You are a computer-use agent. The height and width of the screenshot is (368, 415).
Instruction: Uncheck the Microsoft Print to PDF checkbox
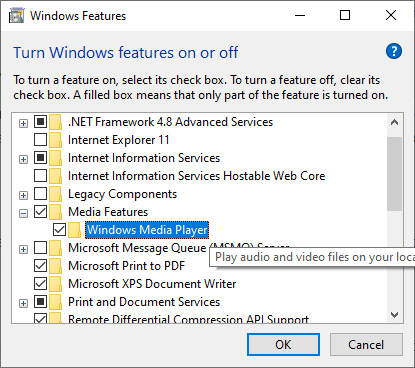tap(40, 266)
